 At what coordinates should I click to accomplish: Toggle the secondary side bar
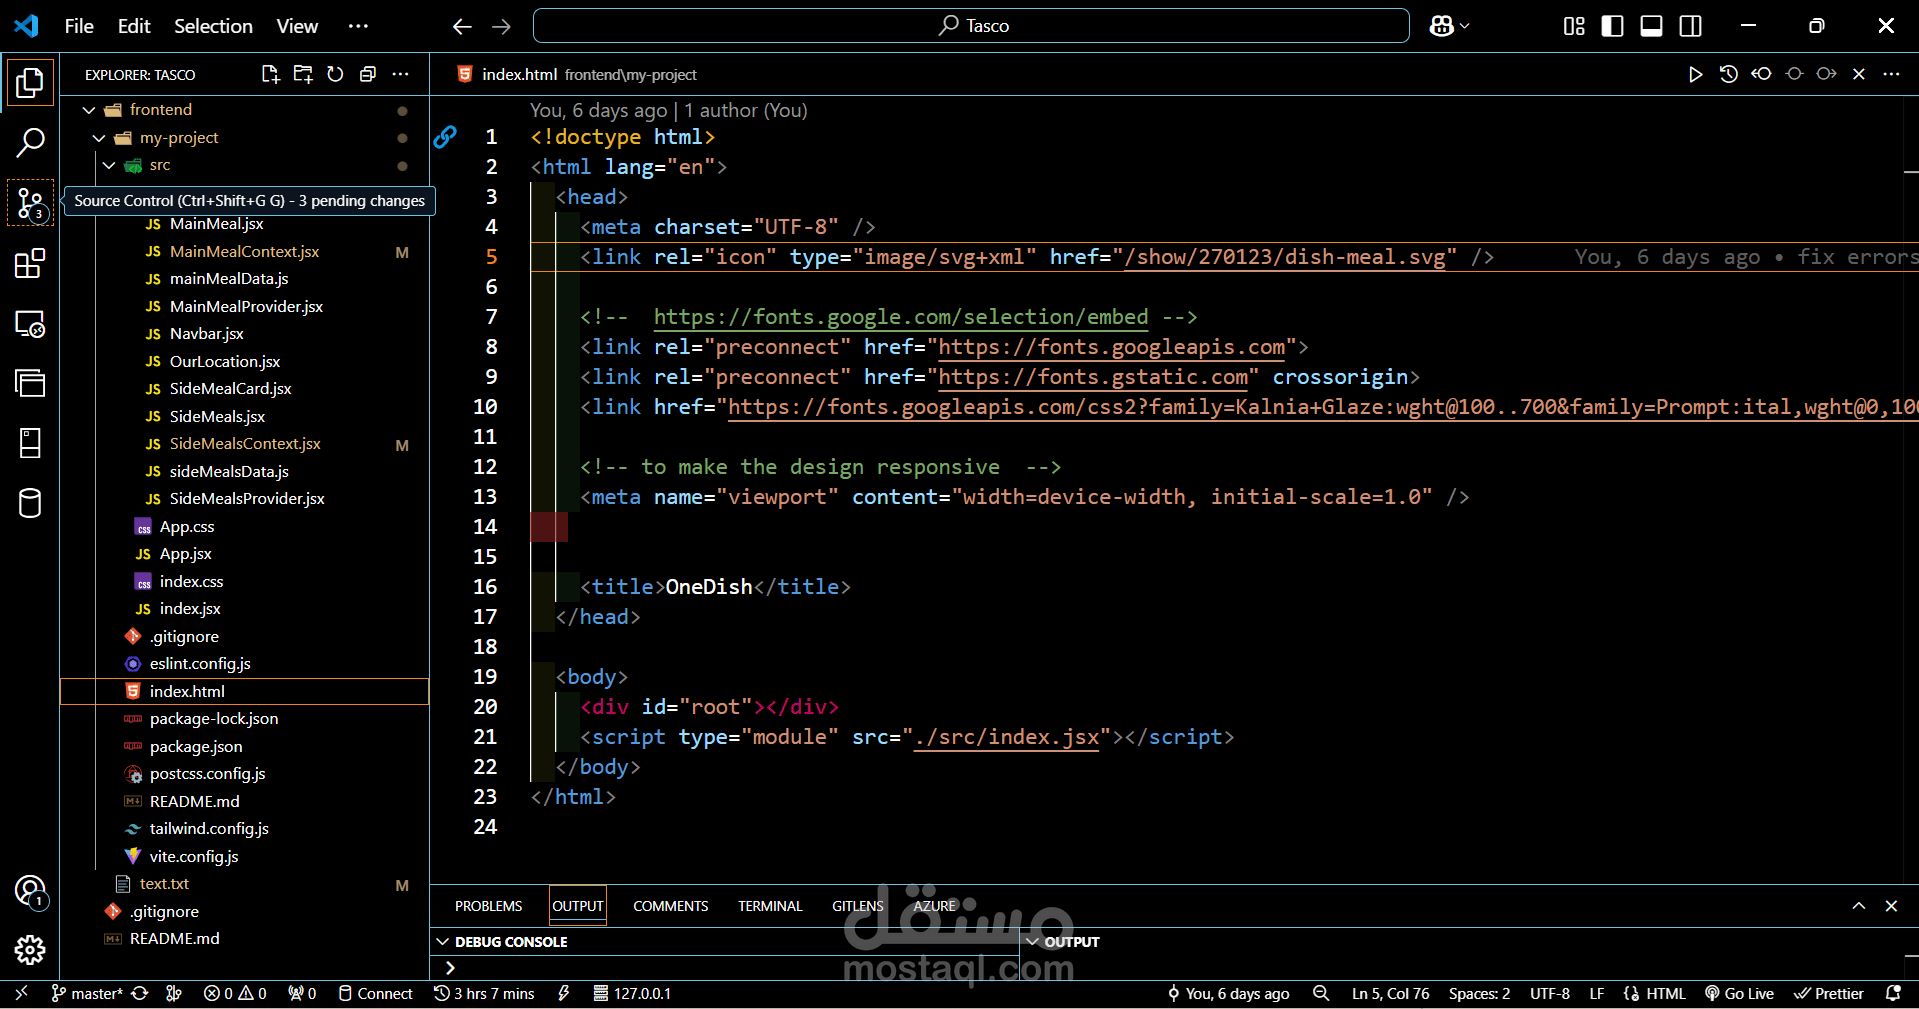pos(1690,26)
